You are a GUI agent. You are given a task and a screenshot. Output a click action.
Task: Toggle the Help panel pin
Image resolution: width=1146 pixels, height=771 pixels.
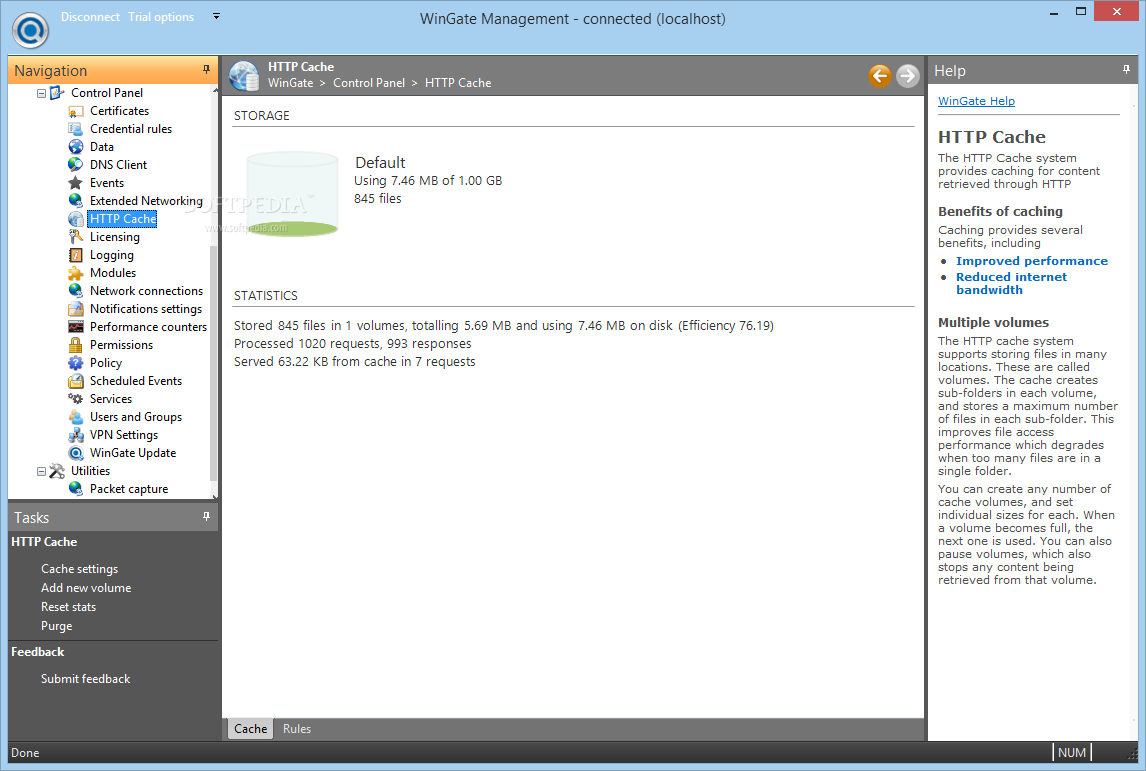coord(1126,69)
